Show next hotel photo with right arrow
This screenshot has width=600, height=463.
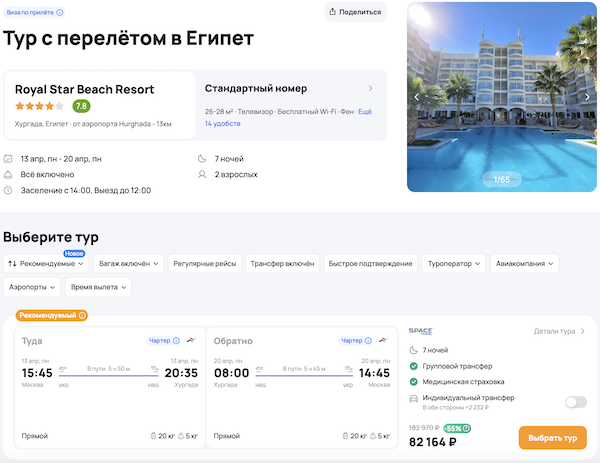pos(587,97)
